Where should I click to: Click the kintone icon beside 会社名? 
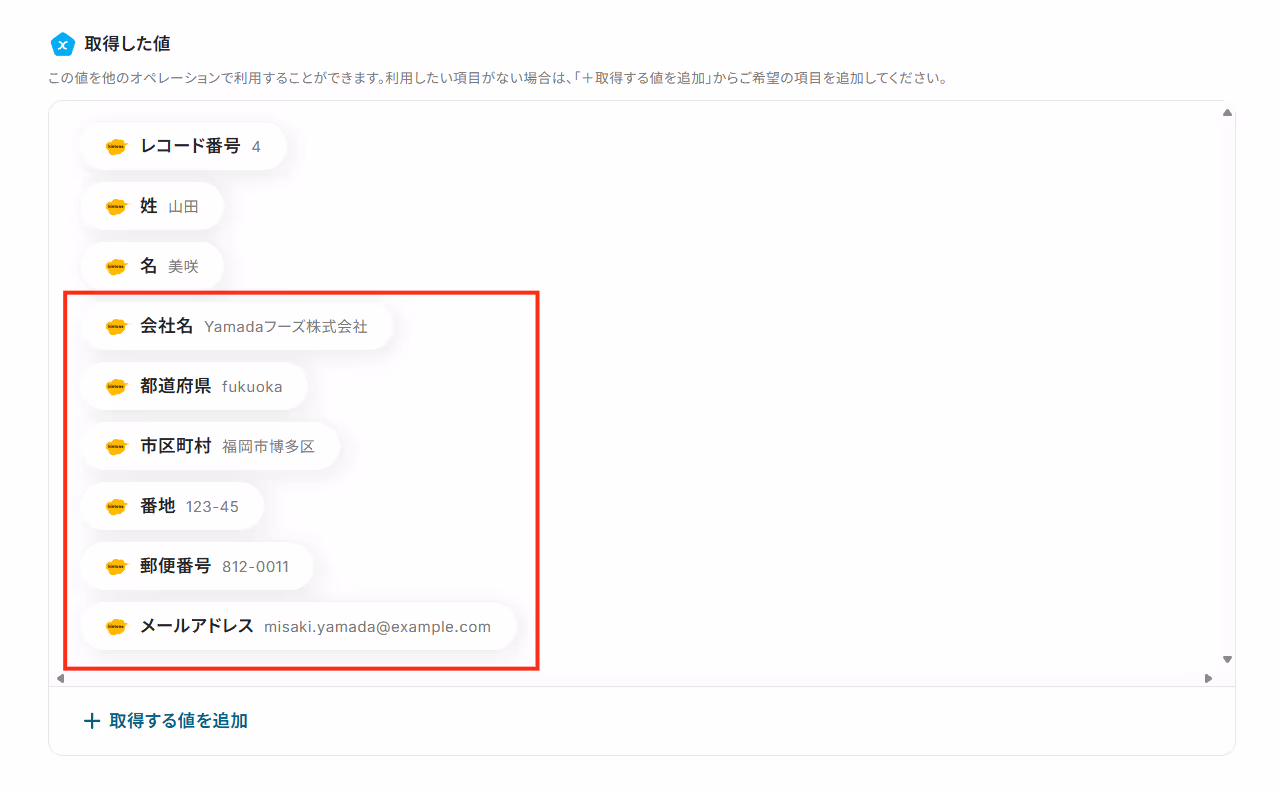[117, 327]
